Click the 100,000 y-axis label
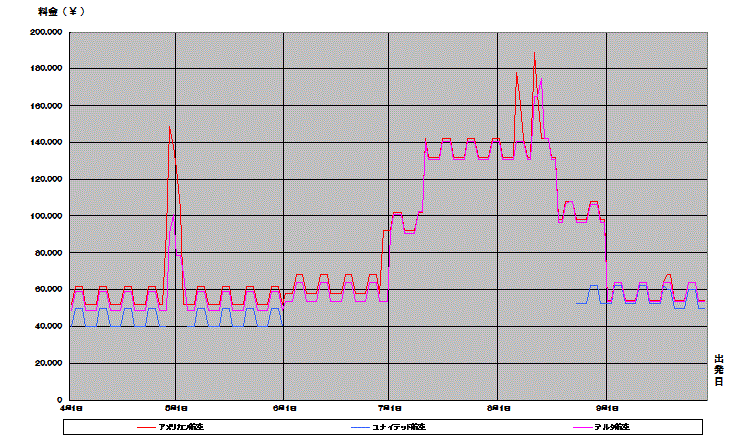 pos(47,216)
